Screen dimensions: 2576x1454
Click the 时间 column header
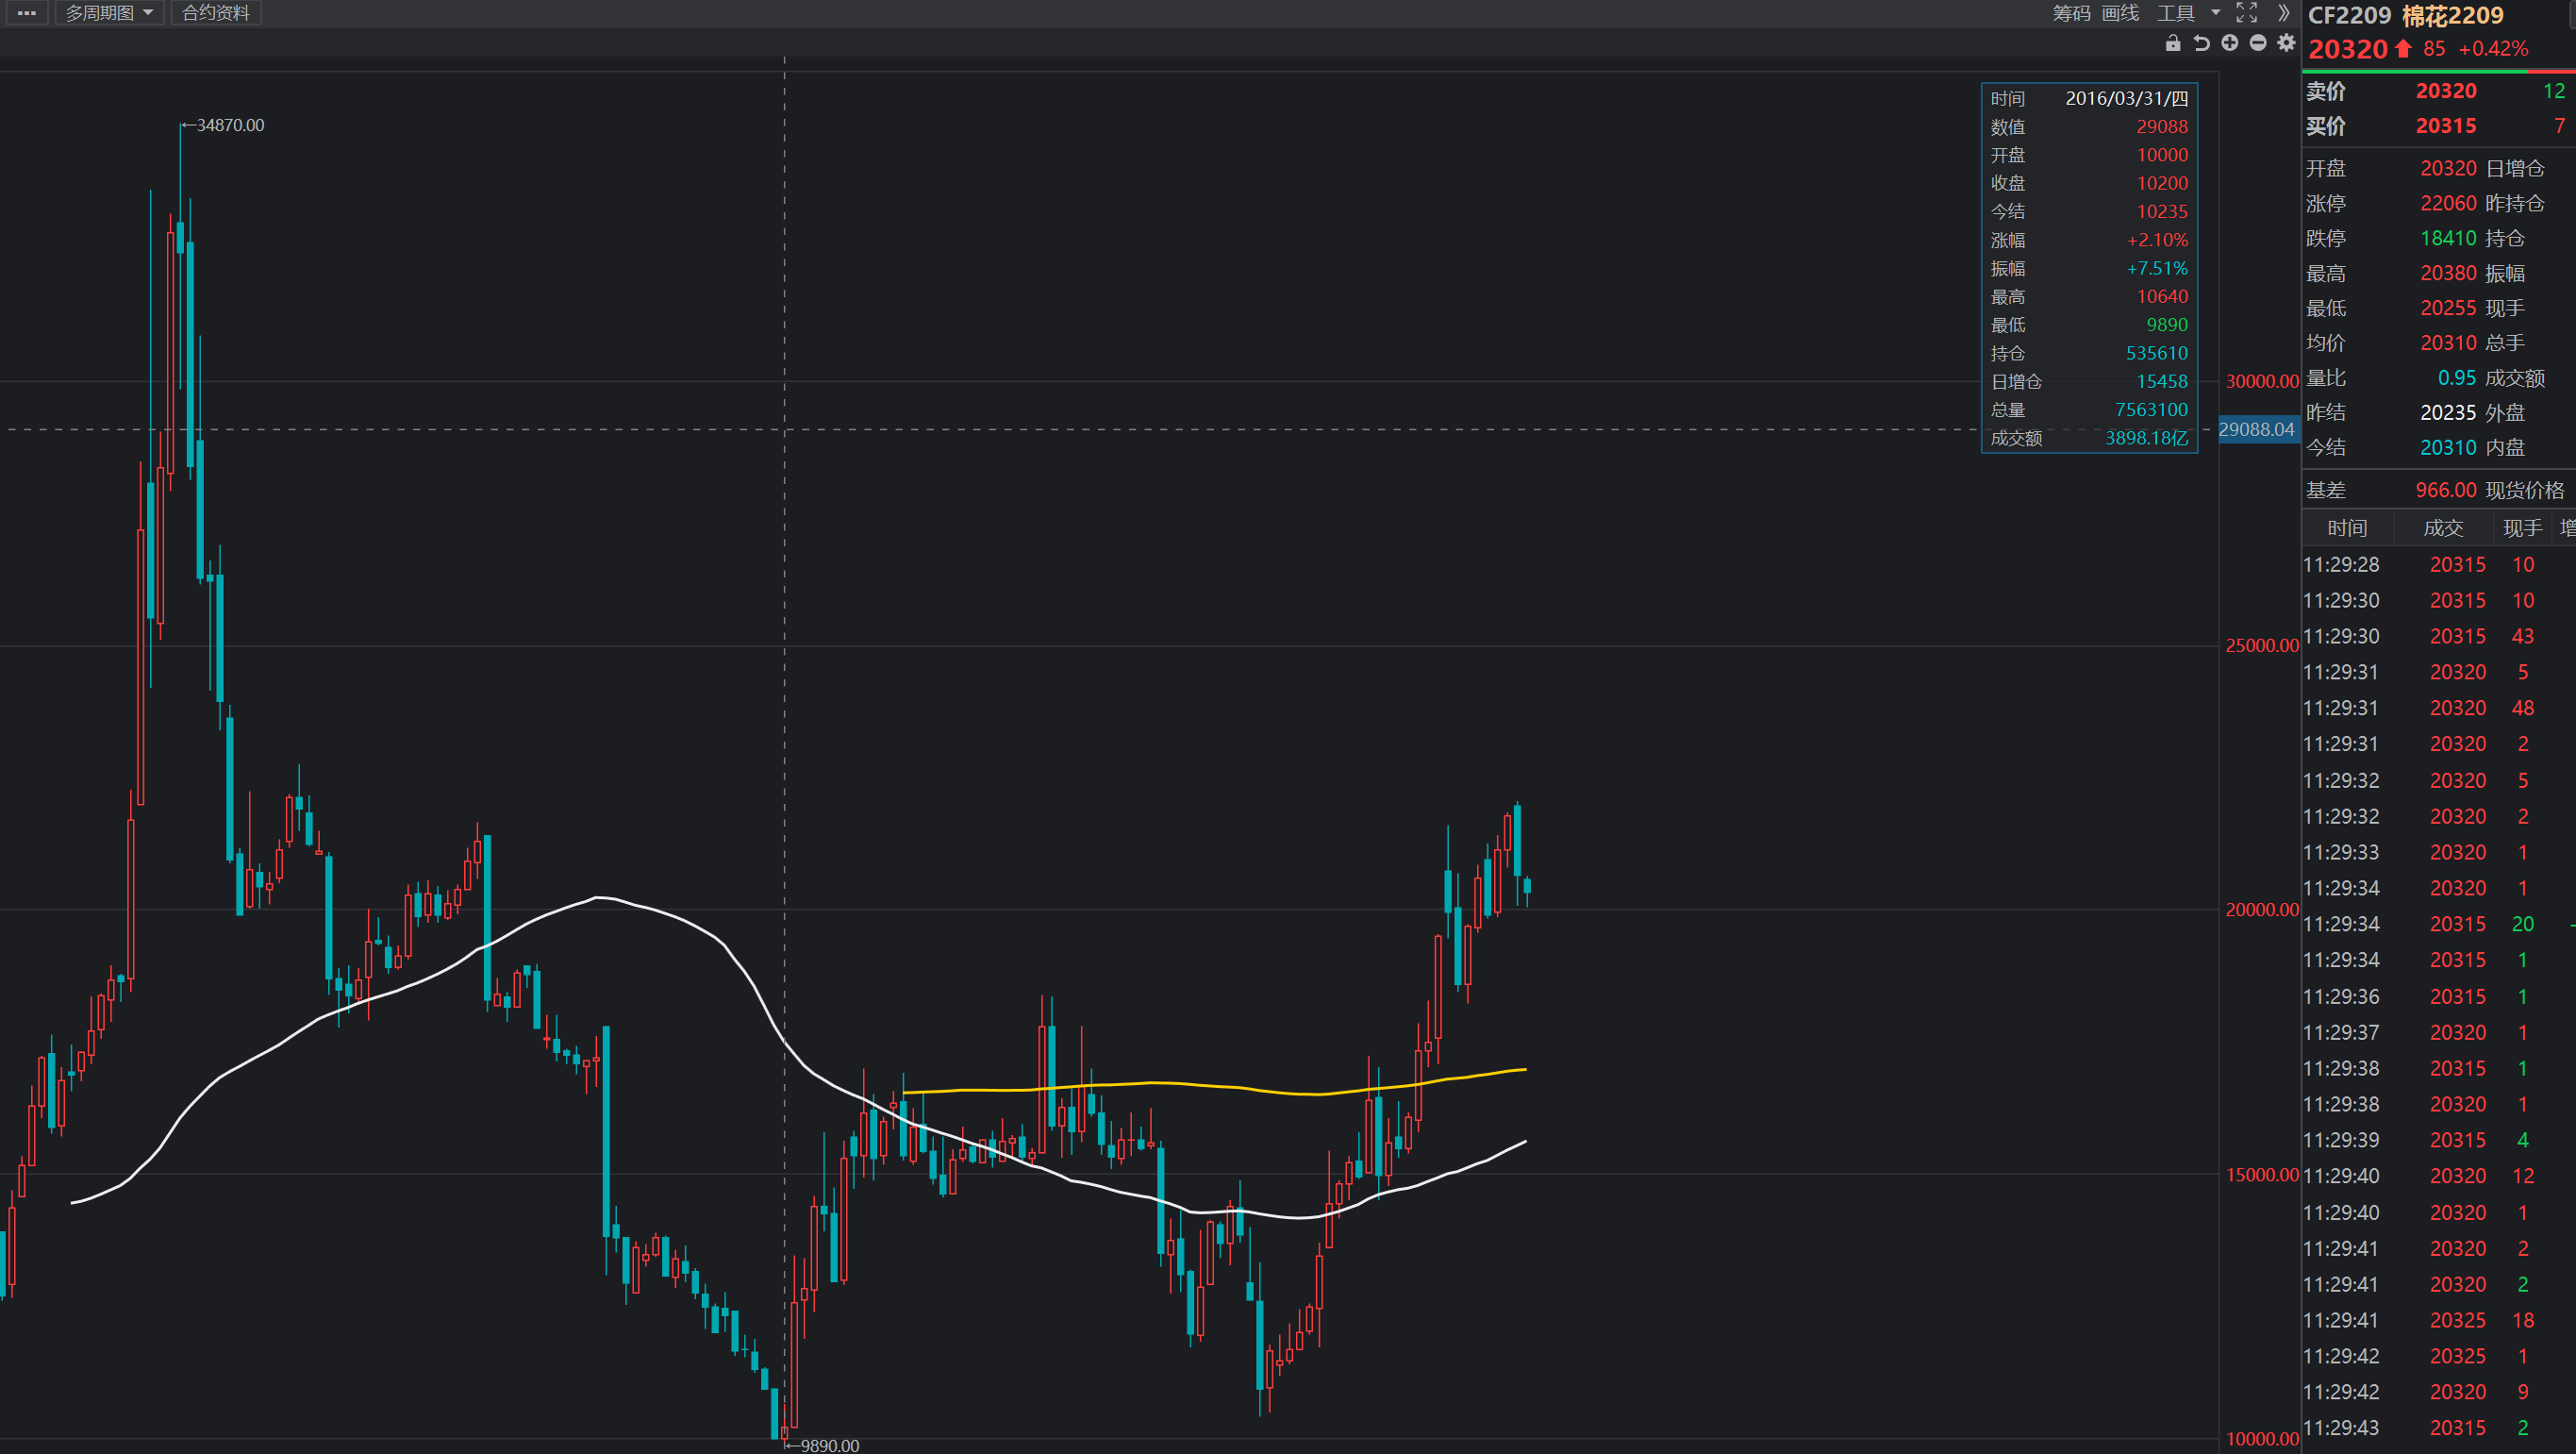click(2346, 528)
